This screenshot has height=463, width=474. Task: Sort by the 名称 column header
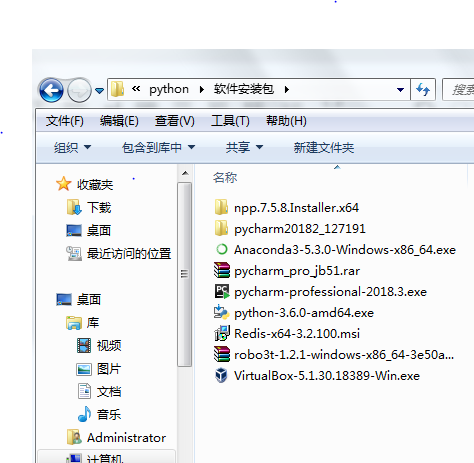pyautogui.click(x=225, y=177)
